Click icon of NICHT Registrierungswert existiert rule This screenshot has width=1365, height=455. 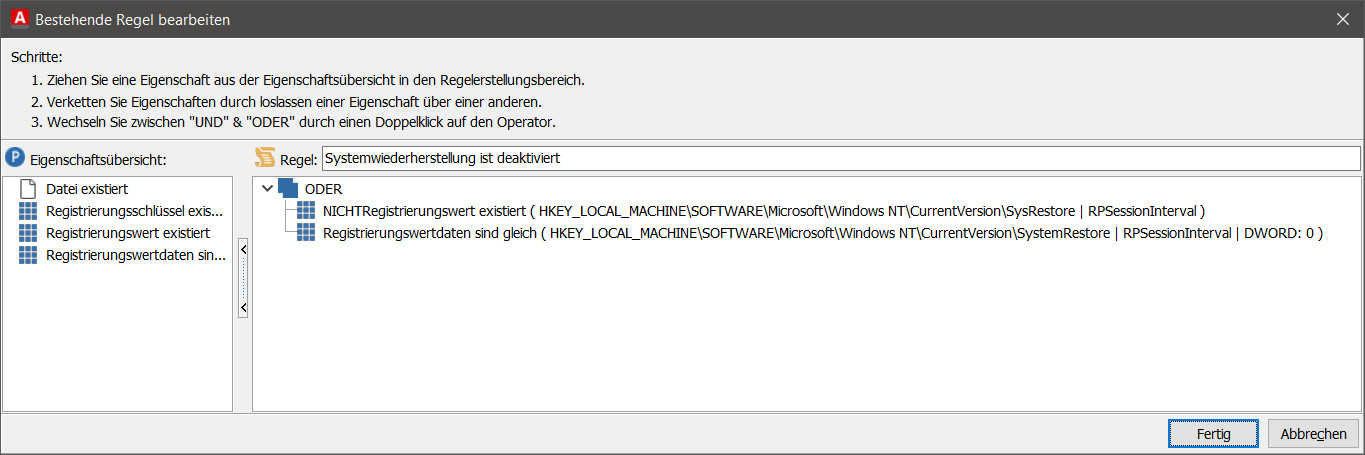(x=306, y=211)
